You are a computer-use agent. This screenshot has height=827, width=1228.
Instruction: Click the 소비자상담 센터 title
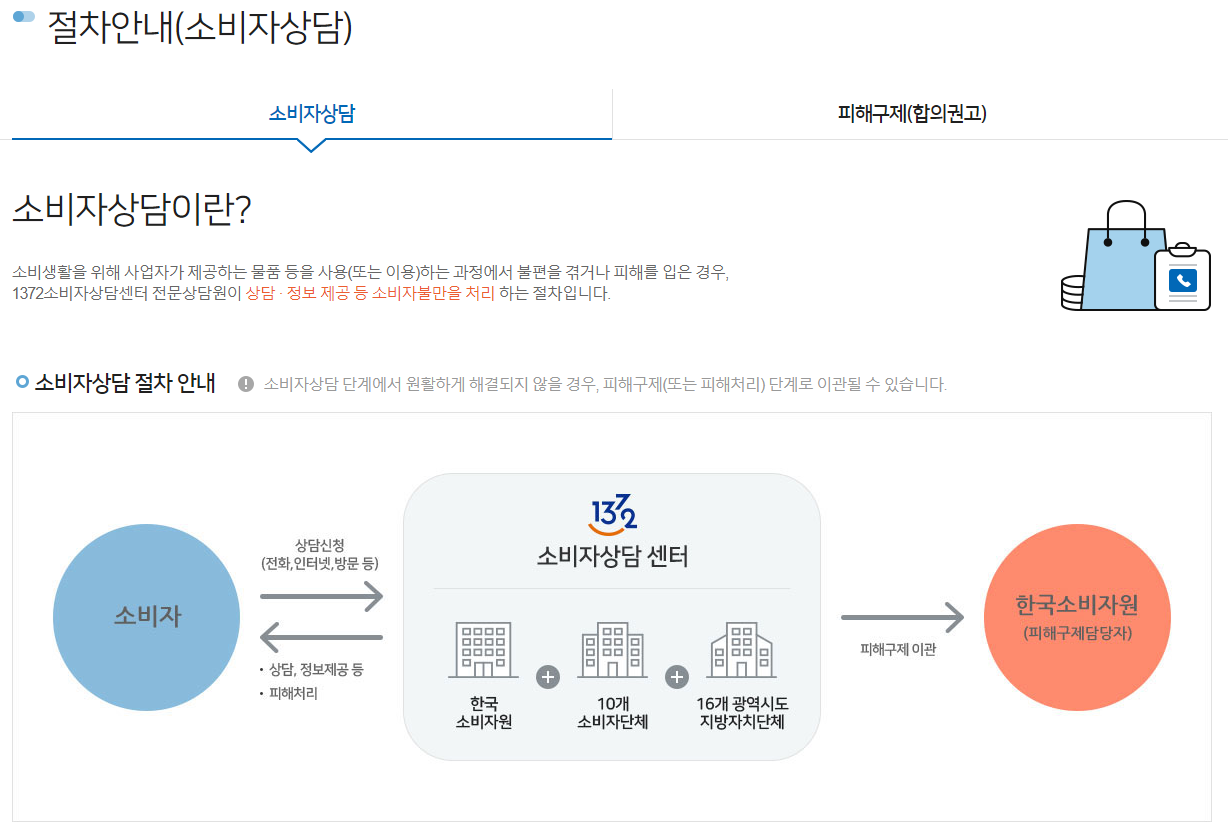coord(612,556)
